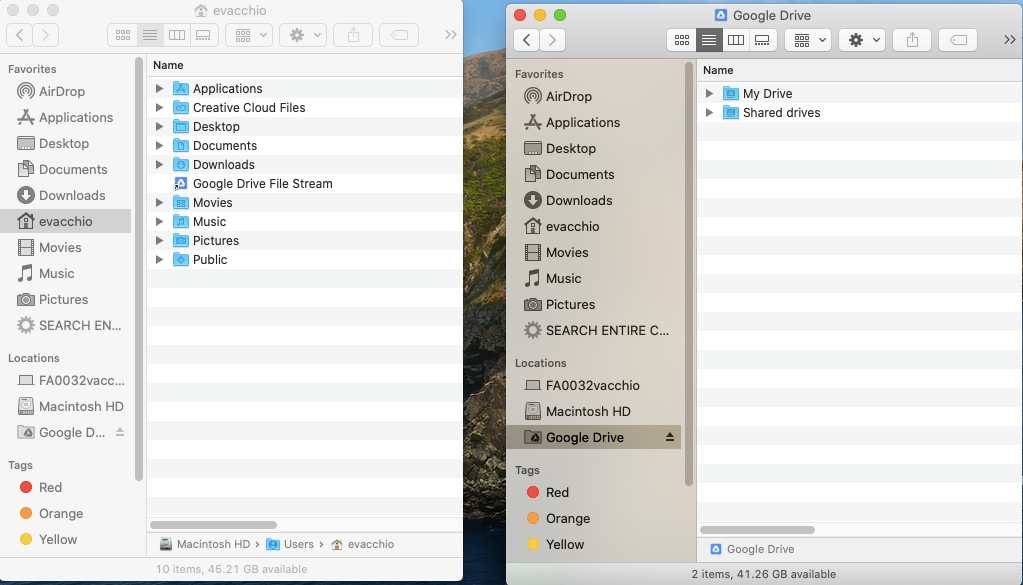Screen dimensions: 1023x585
Task: Switch evacchio window to list view
Action: point(149,35)
